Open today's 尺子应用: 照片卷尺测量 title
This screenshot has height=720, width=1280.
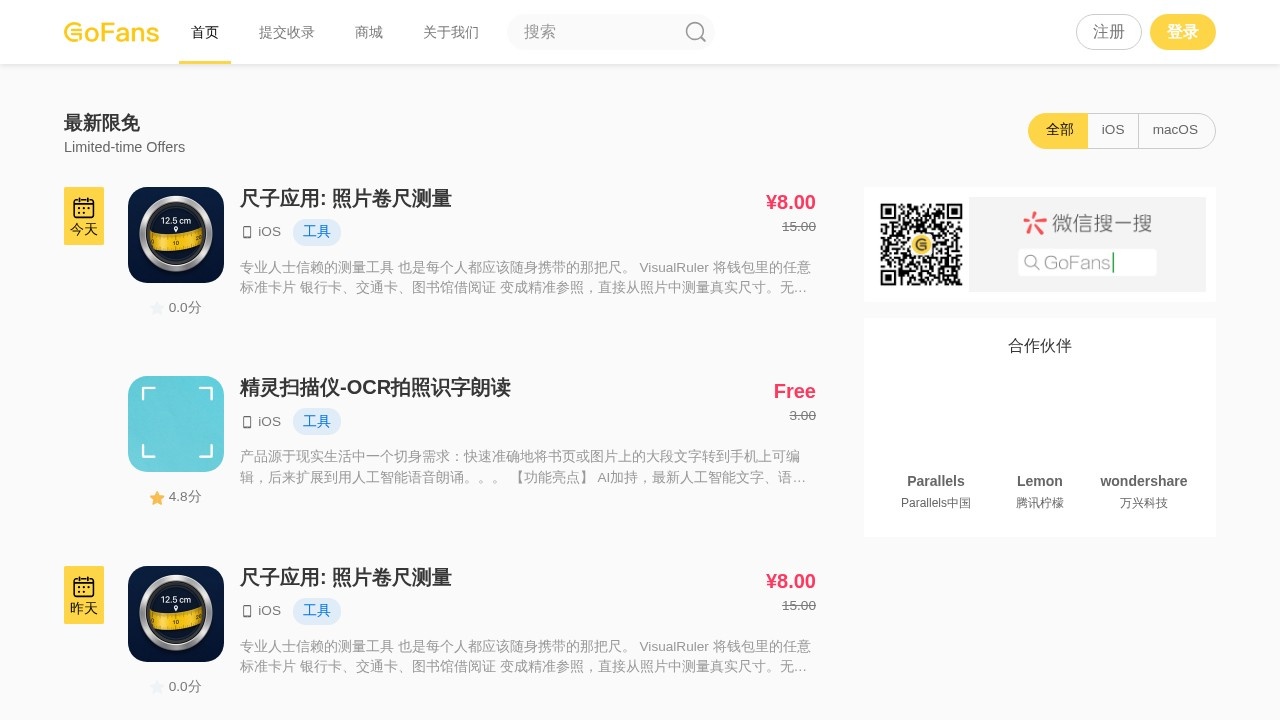(346, 199)
